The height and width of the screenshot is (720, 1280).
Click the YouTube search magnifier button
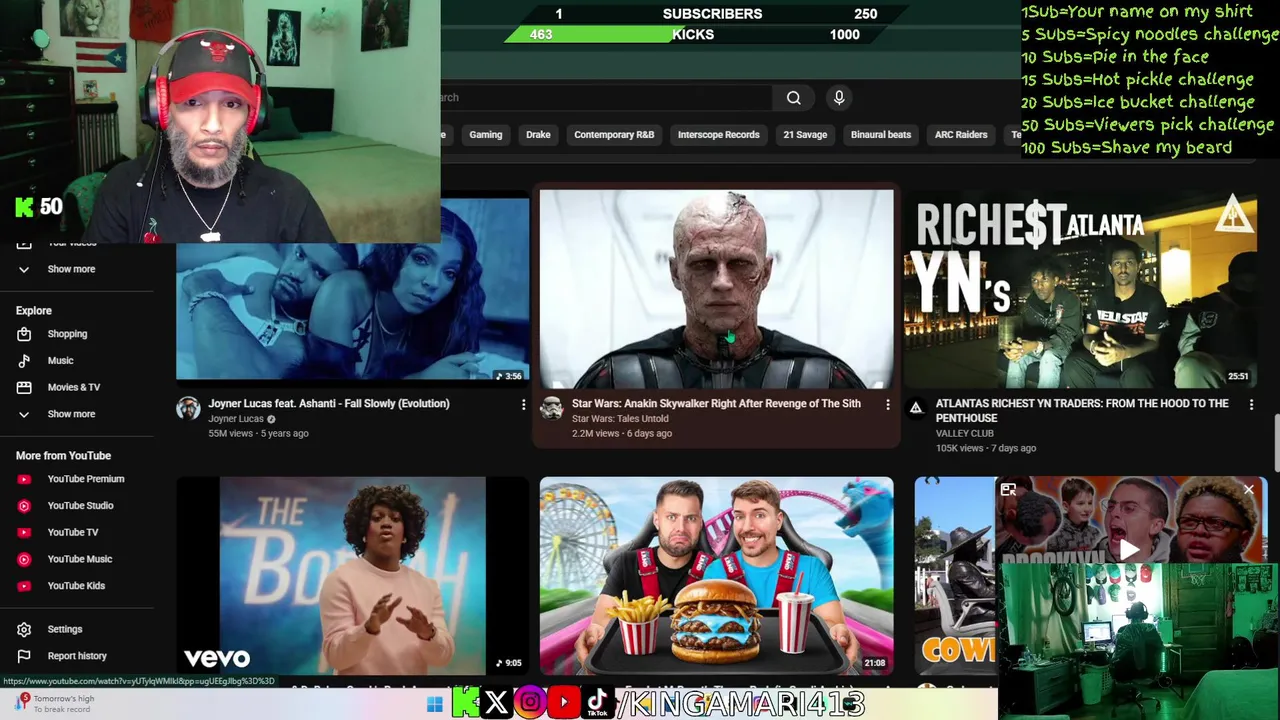793,98
